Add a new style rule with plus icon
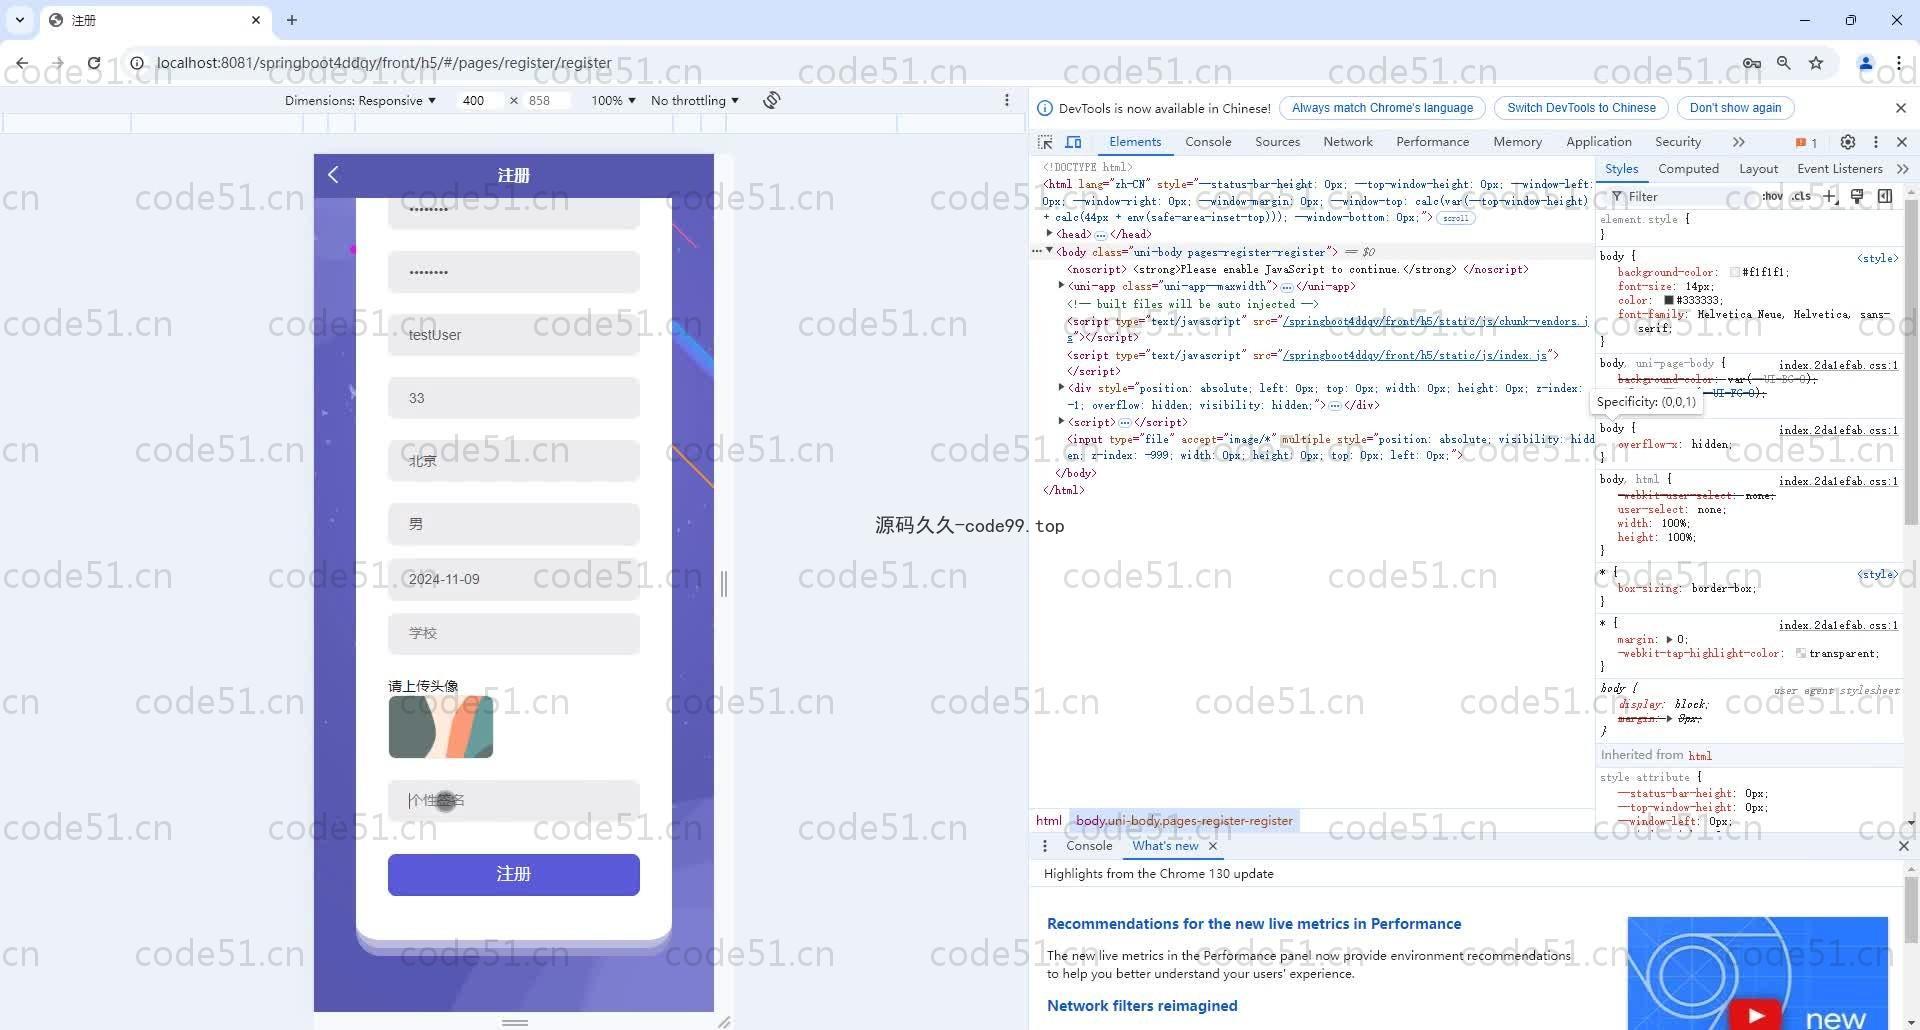Viewport: 1920px width, 1030px height. click(1830, 197)
